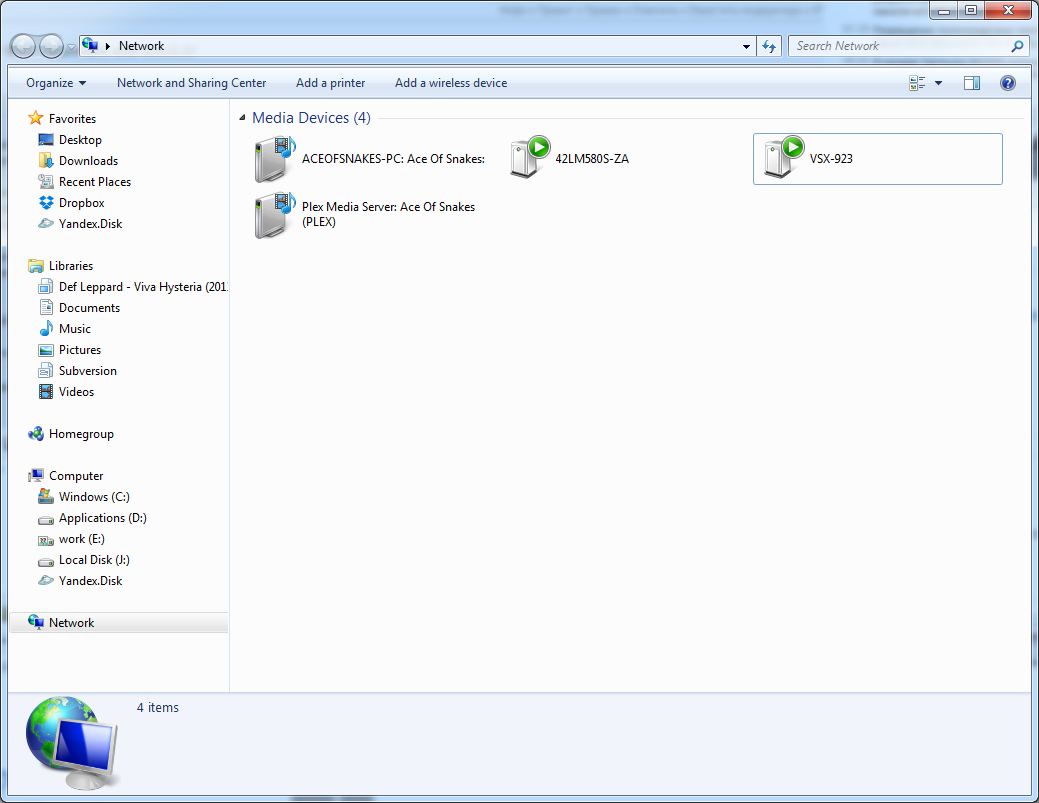Click Add a wireless device
This screenshot has height=803, width=1039.
451,83
